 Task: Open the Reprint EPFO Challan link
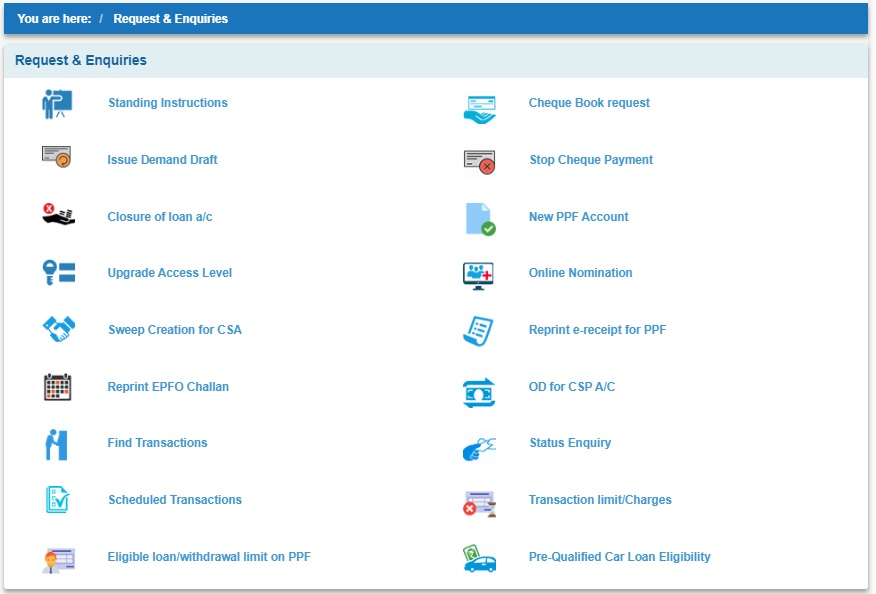pos(168,387)
